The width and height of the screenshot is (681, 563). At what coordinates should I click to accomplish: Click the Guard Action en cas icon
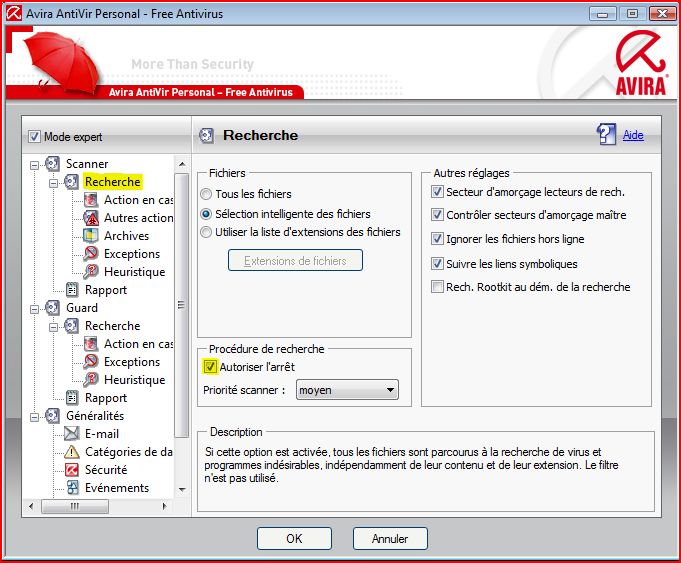point(91,344)
